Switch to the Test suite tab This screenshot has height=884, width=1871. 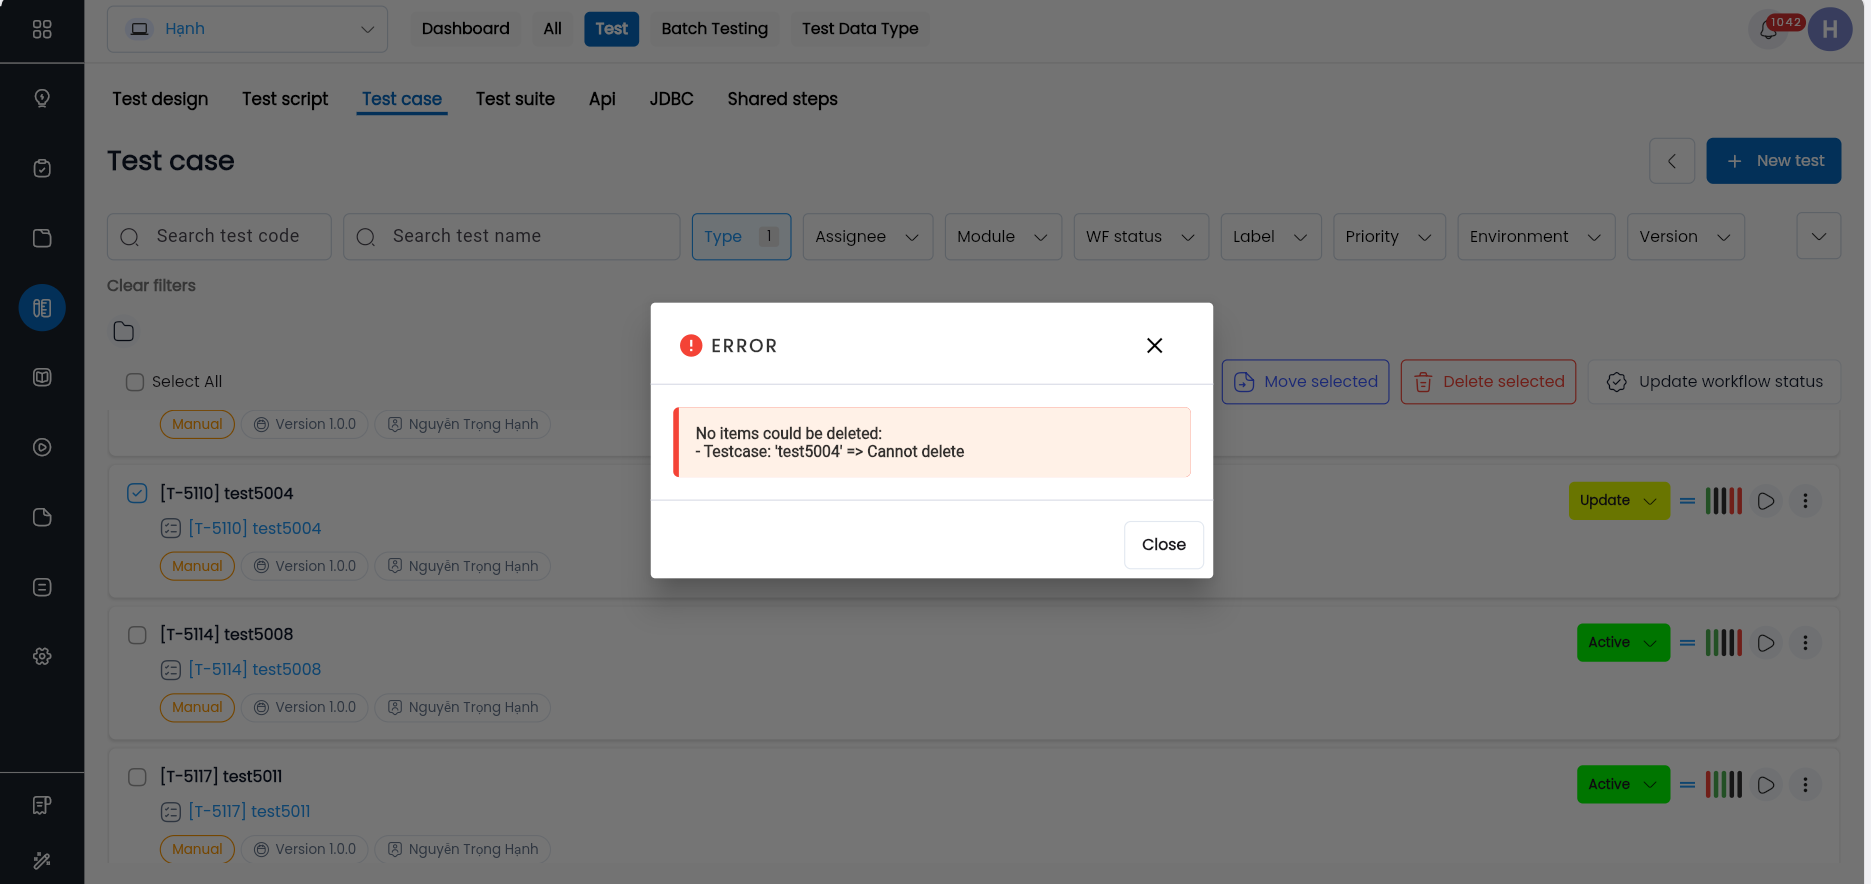pyautogui.click(x=515, y=99)
